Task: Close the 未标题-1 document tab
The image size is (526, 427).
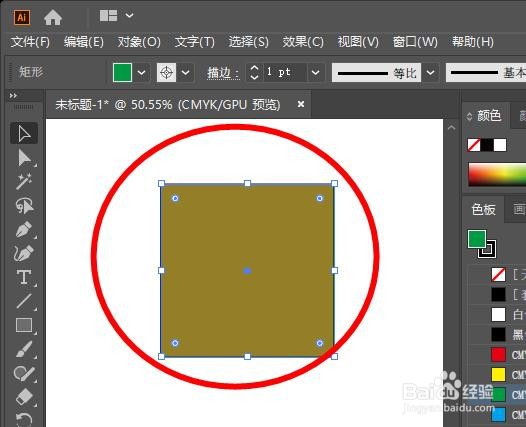Action: tap(301, 104)
